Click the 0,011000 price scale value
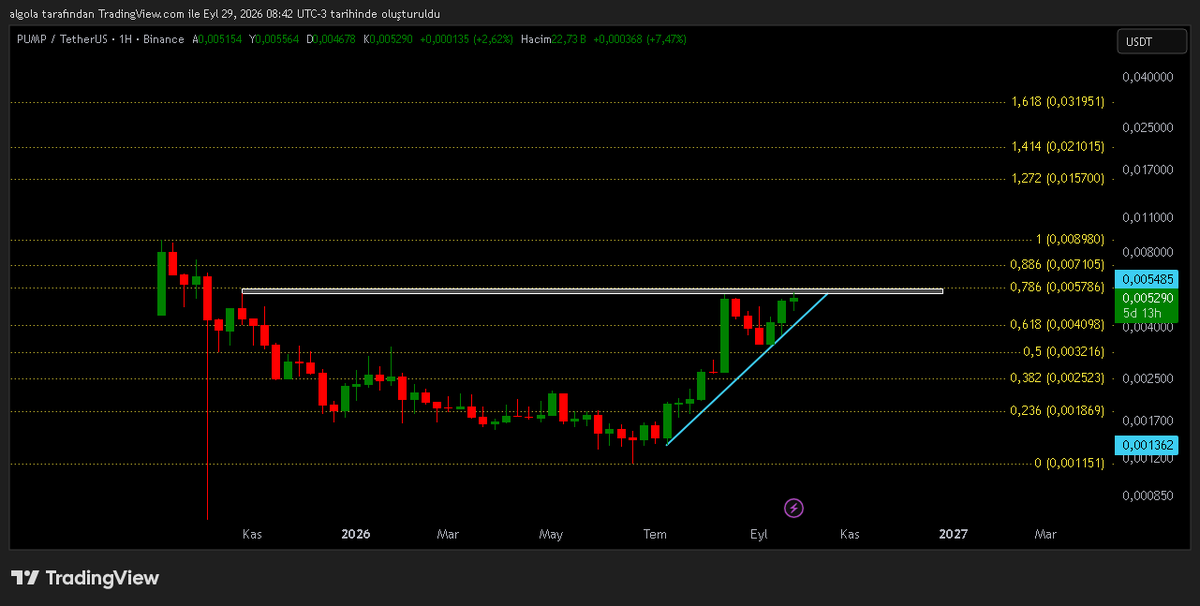Screen dimensions: 1200x606 1146,217
